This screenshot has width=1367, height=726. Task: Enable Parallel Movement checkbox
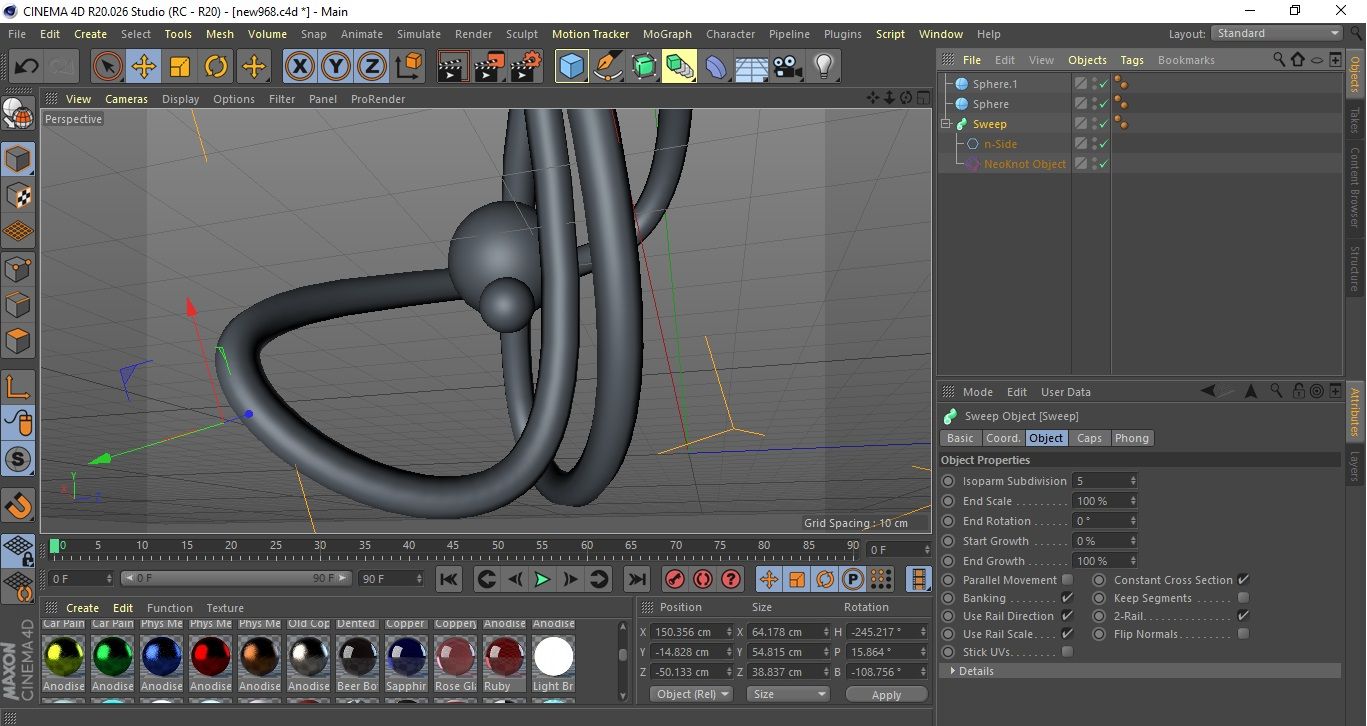tap(1067, 580)
